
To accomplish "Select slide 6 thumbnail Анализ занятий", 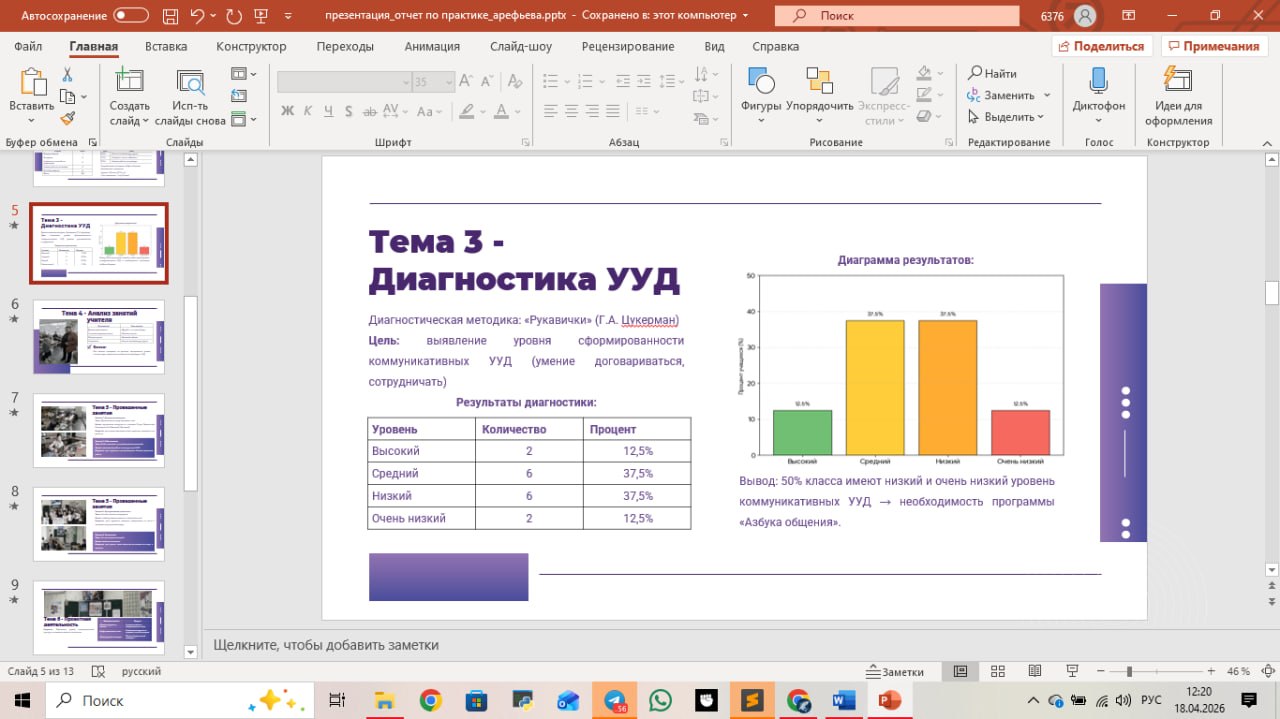I will [x=99, y=337].
